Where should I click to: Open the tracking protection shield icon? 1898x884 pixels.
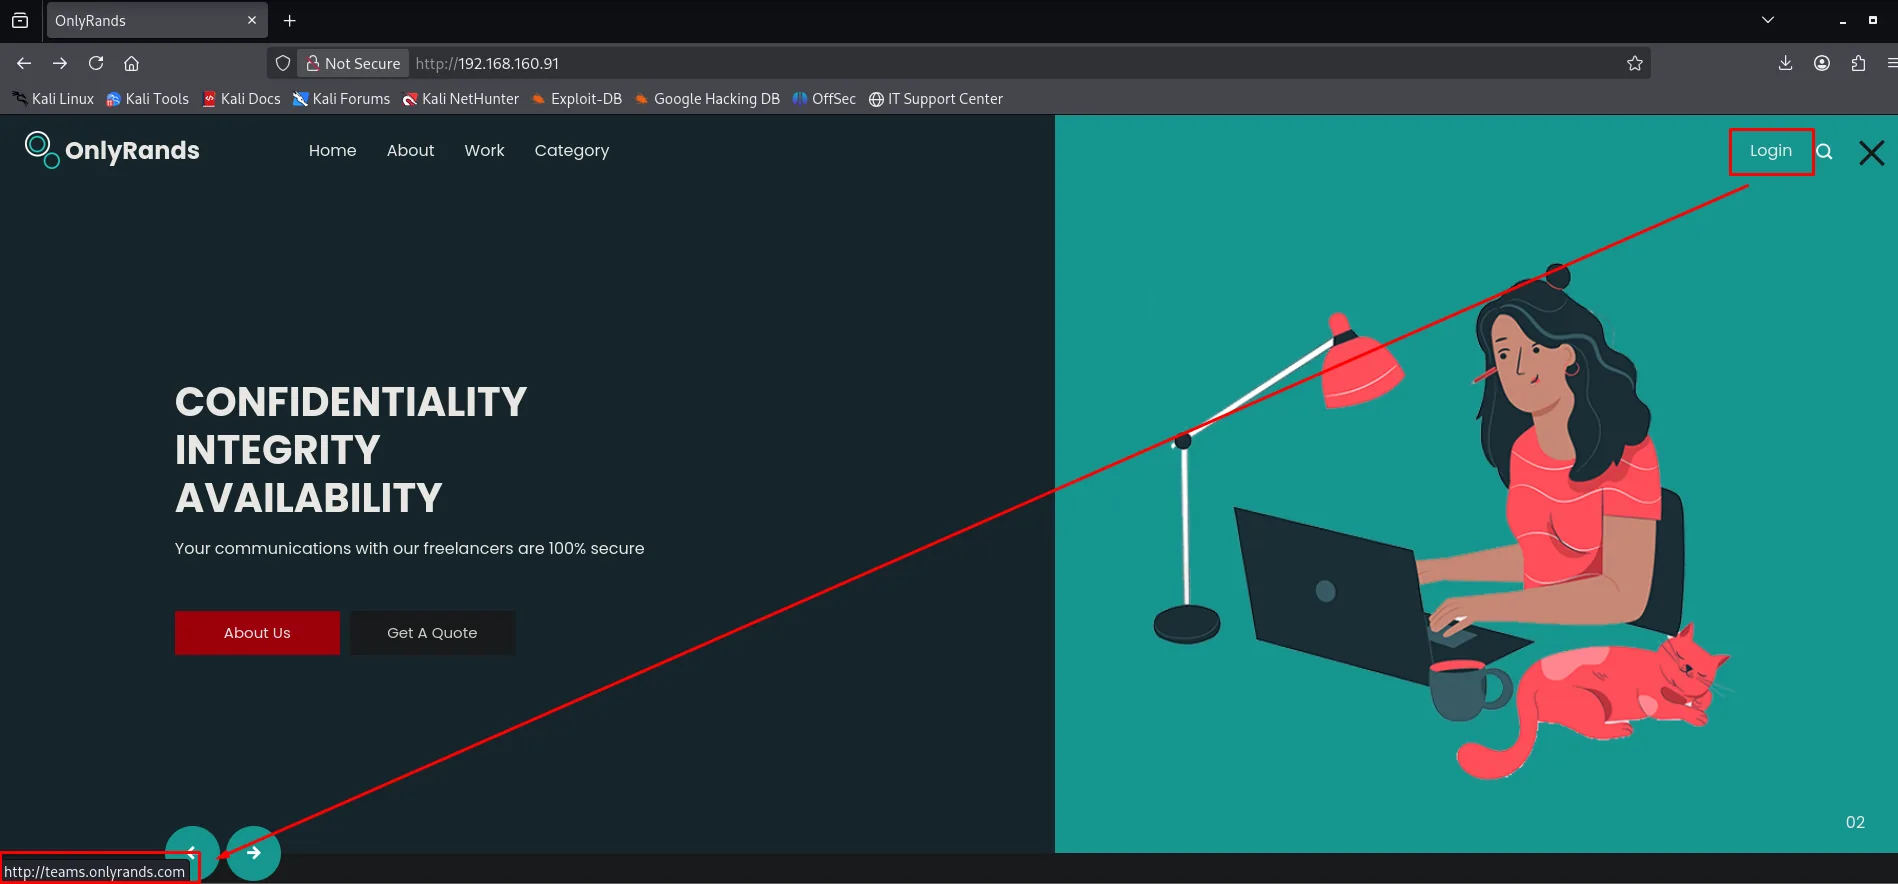(283, 63)
